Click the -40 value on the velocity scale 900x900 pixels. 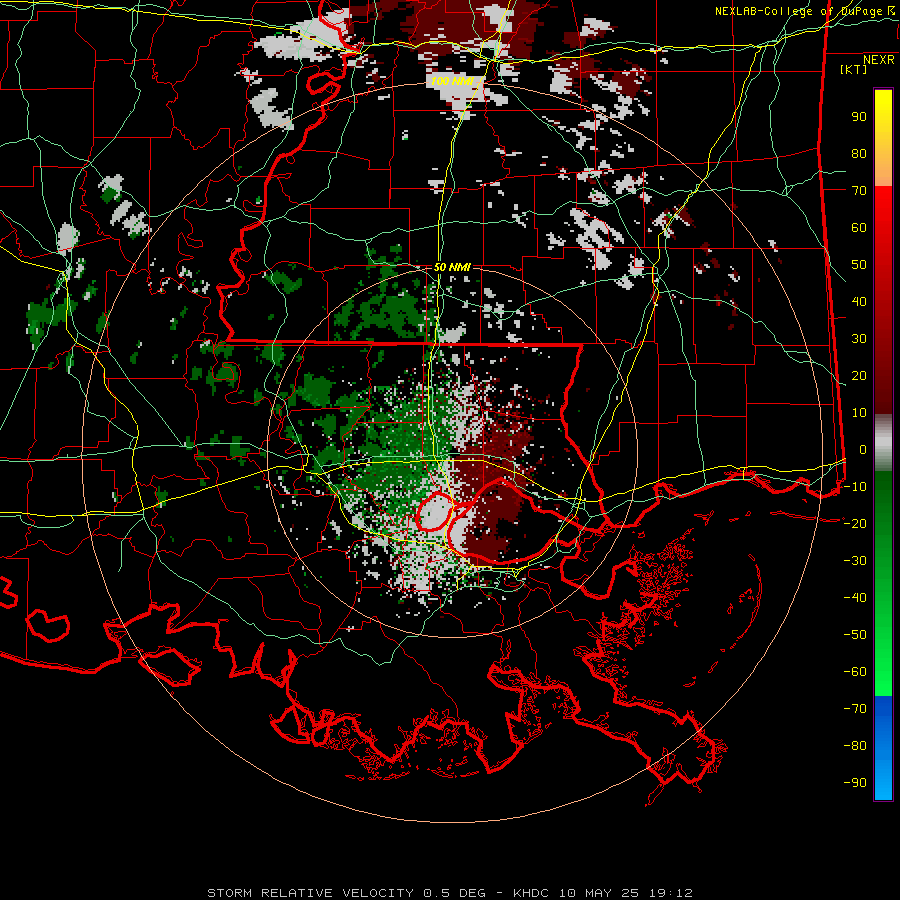click(x=855, y=598)
